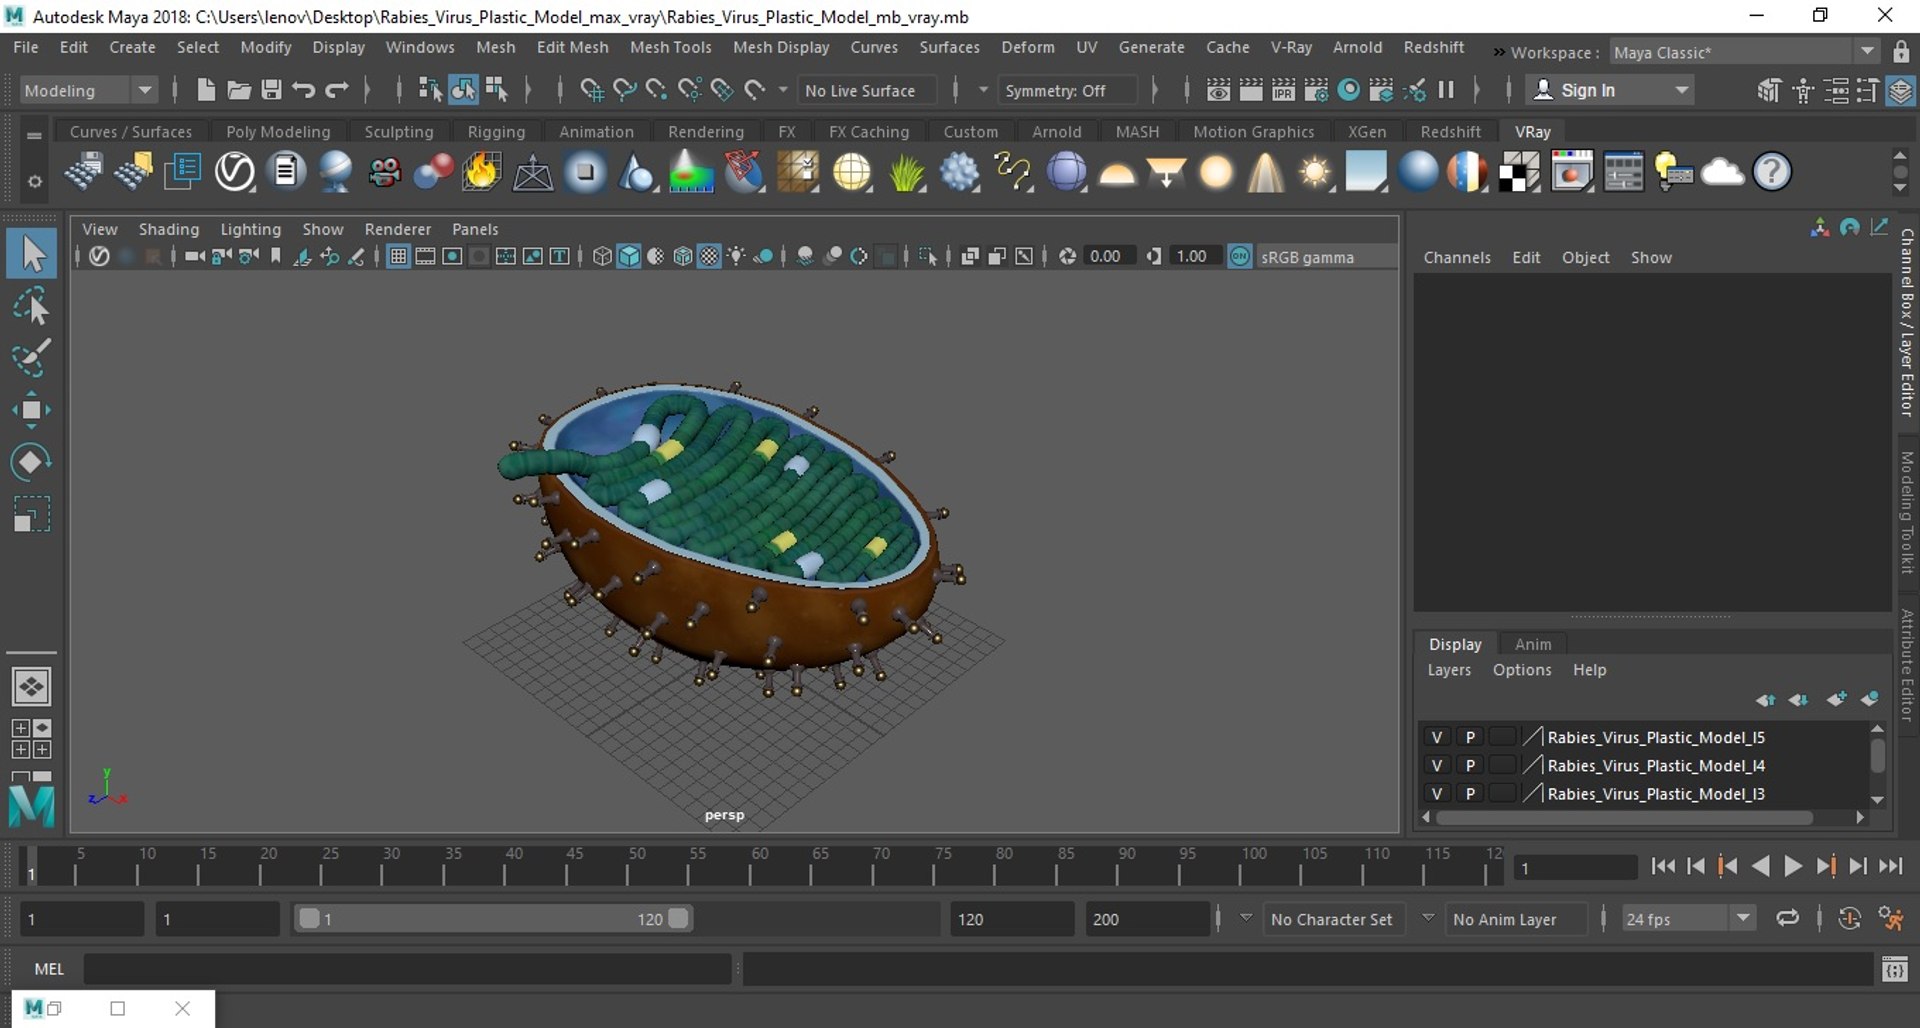
Task: Toggle visibility of Rabies_Virus_Plastic_Model_l3 layer
Action: [x=1436, y=793]
